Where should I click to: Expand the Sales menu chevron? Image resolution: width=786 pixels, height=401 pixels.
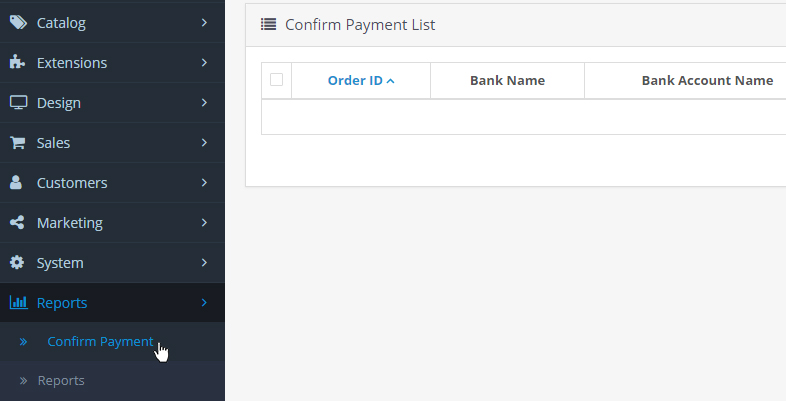coord(203,142)
